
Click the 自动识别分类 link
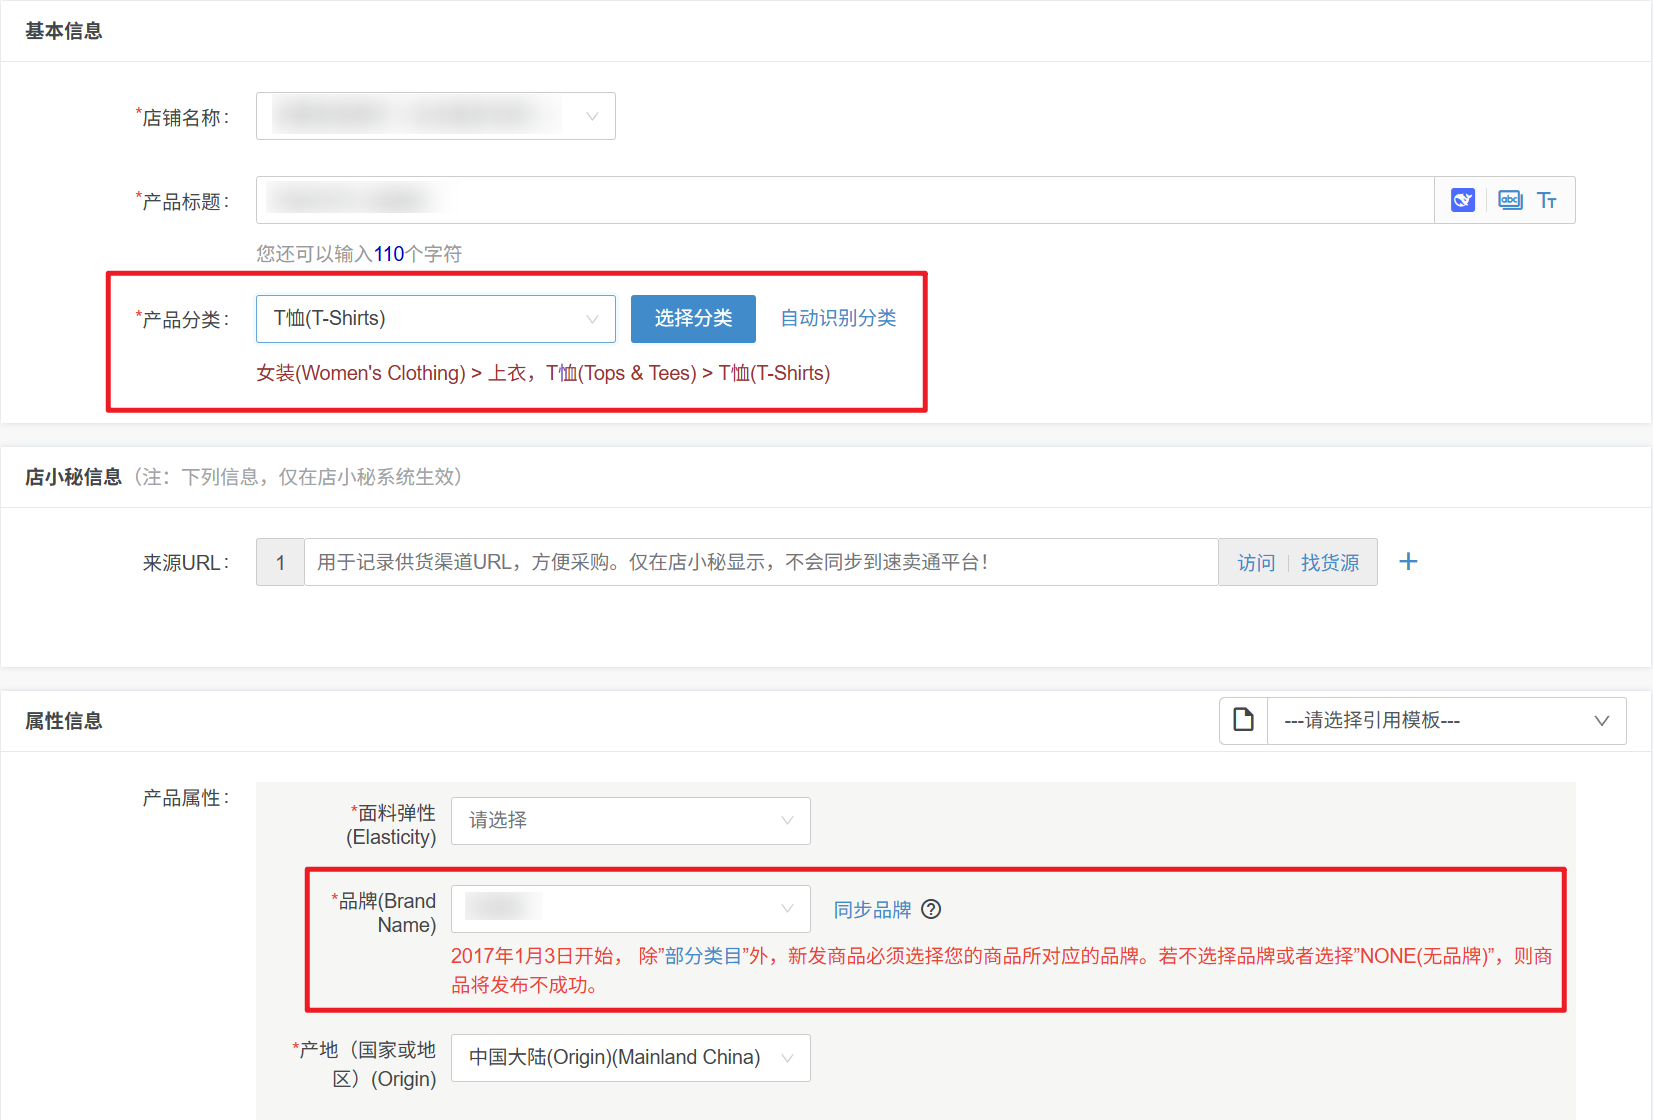tap(838, 318)
